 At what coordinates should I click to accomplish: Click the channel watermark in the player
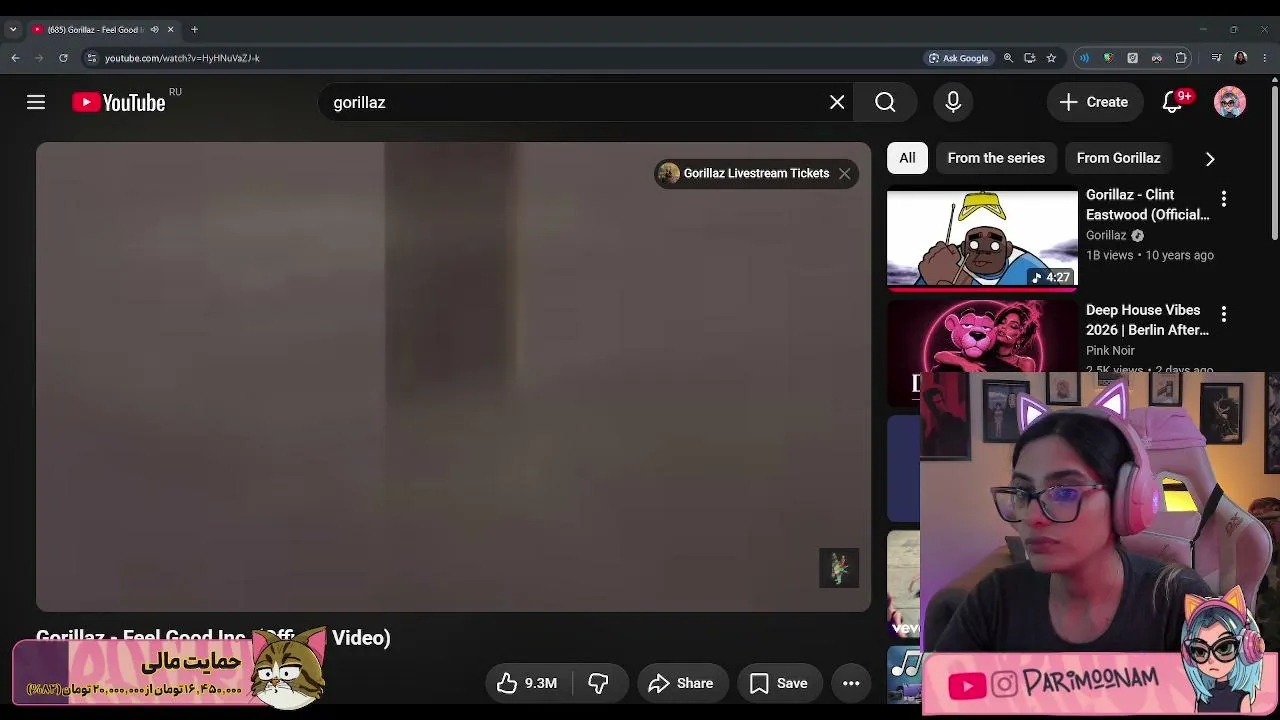click(839, 568)
